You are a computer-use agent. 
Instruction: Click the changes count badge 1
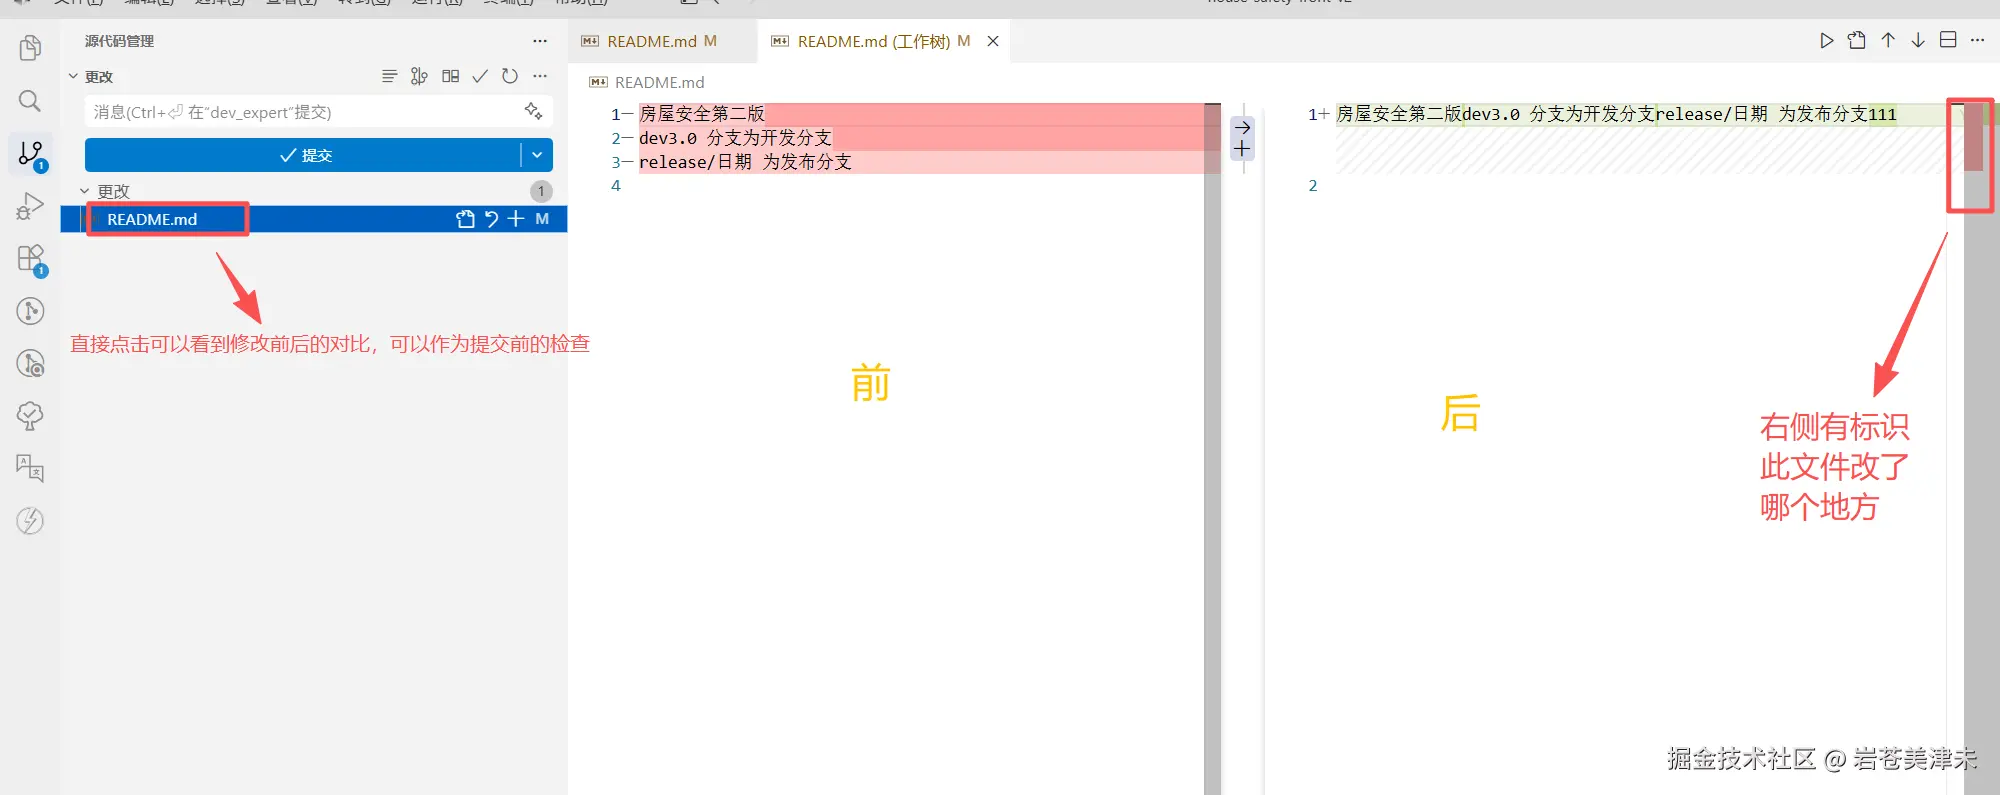click(x=541, y=191)
